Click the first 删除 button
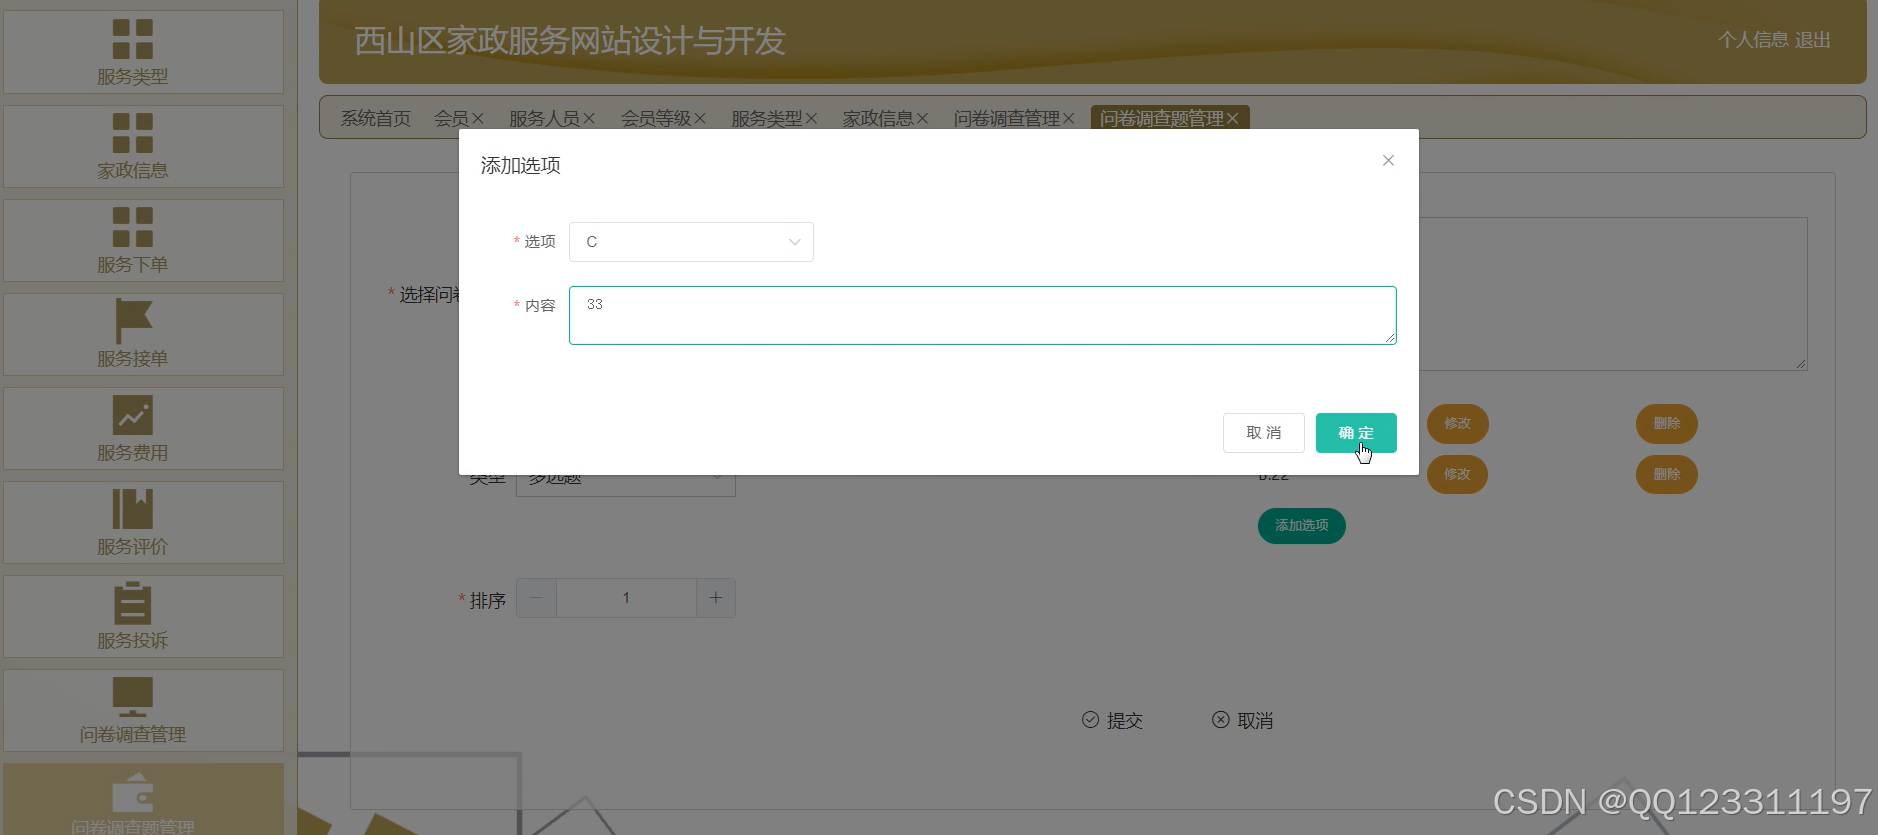 click(x=1666, y=424)
